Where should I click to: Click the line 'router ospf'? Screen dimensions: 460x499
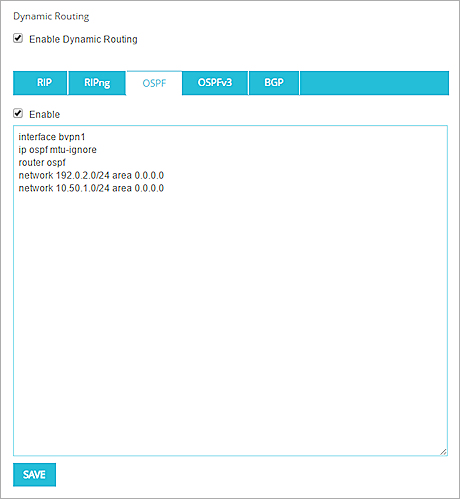[x=42, y=162]
